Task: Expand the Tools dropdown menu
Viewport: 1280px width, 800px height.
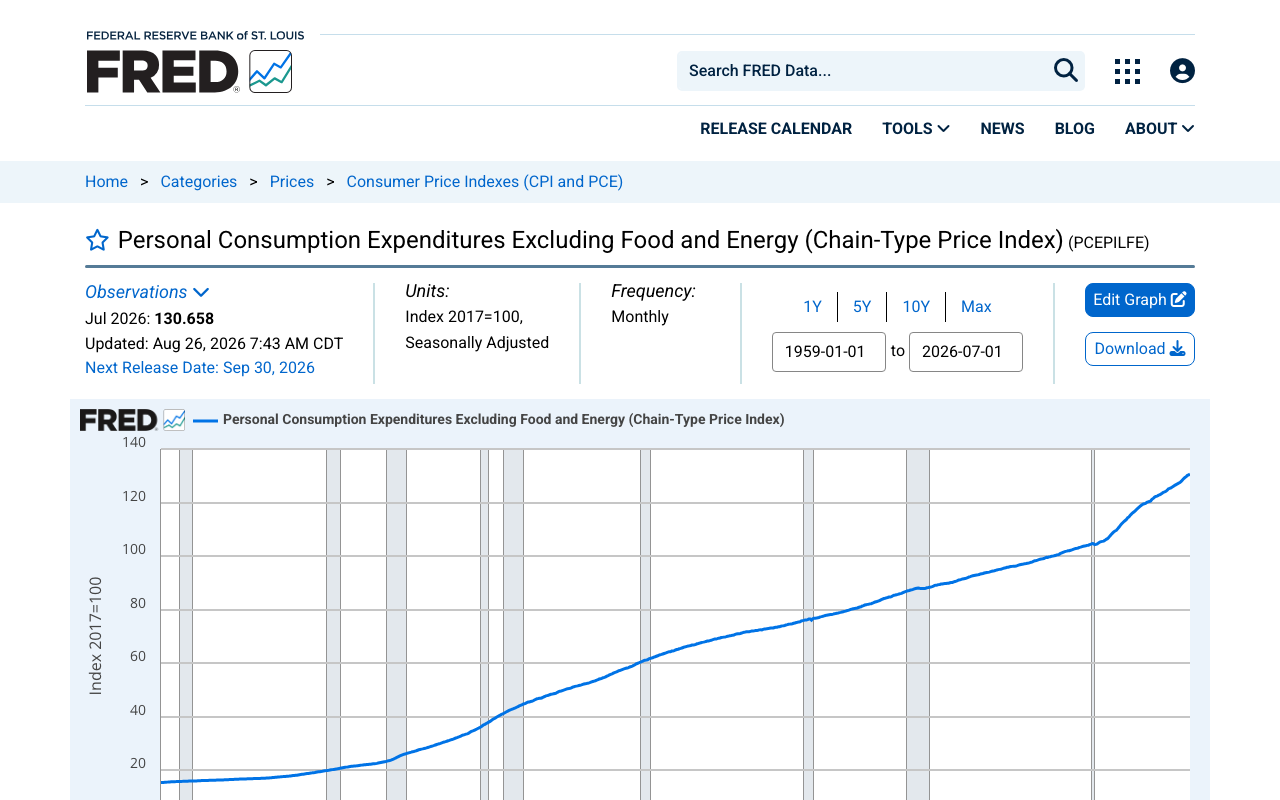Action: 916,129
